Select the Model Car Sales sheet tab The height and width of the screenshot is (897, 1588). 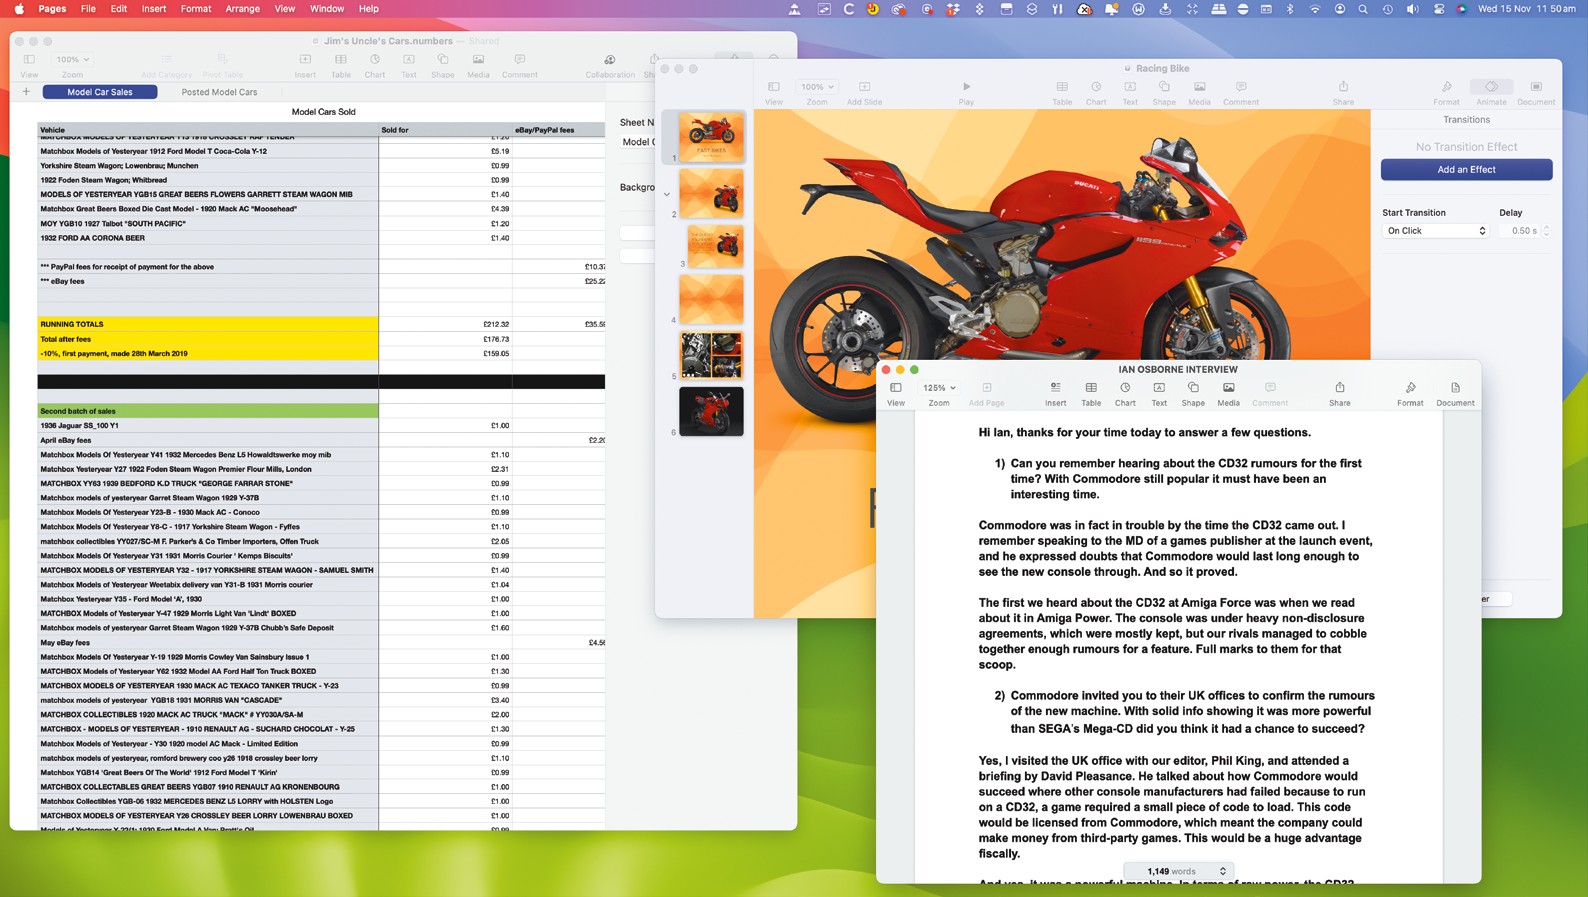tap(100, 92)
